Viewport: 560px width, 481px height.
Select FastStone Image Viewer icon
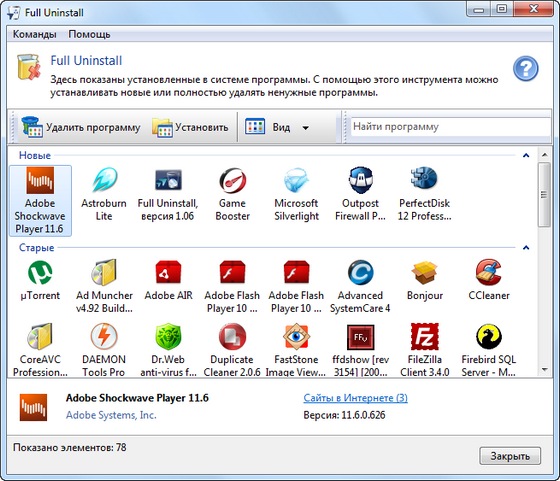[296, 336]
